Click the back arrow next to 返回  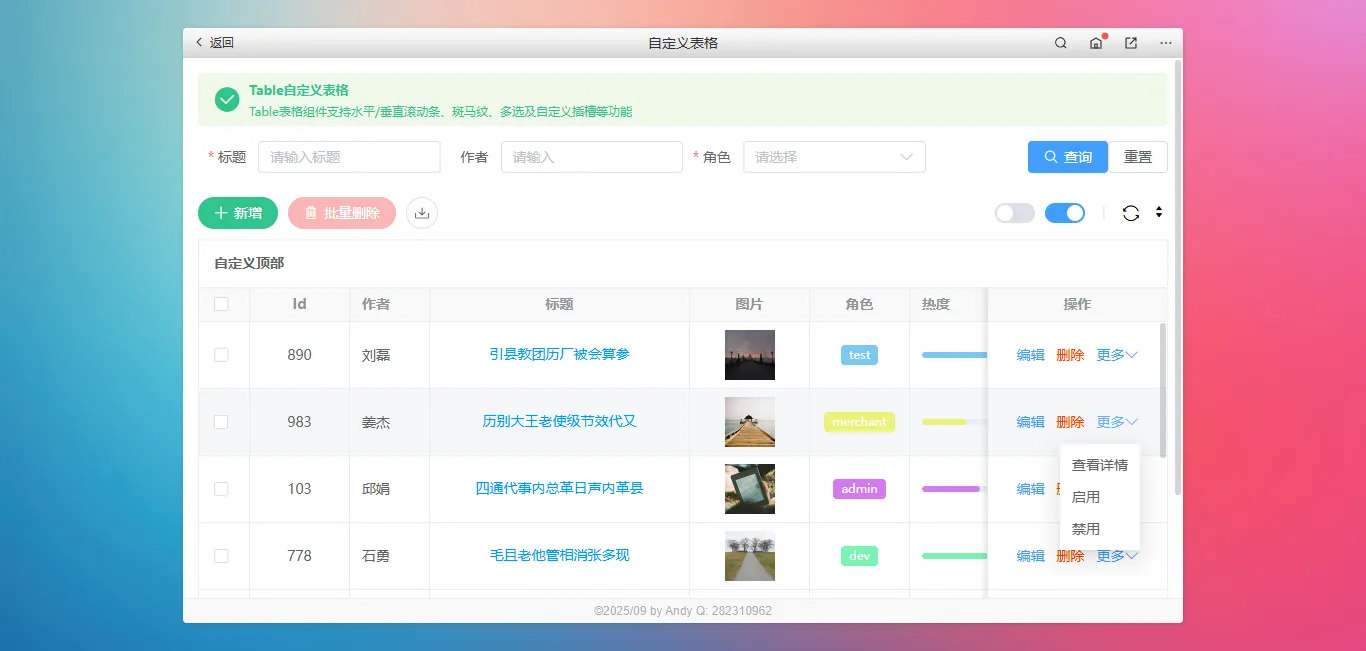198,42
